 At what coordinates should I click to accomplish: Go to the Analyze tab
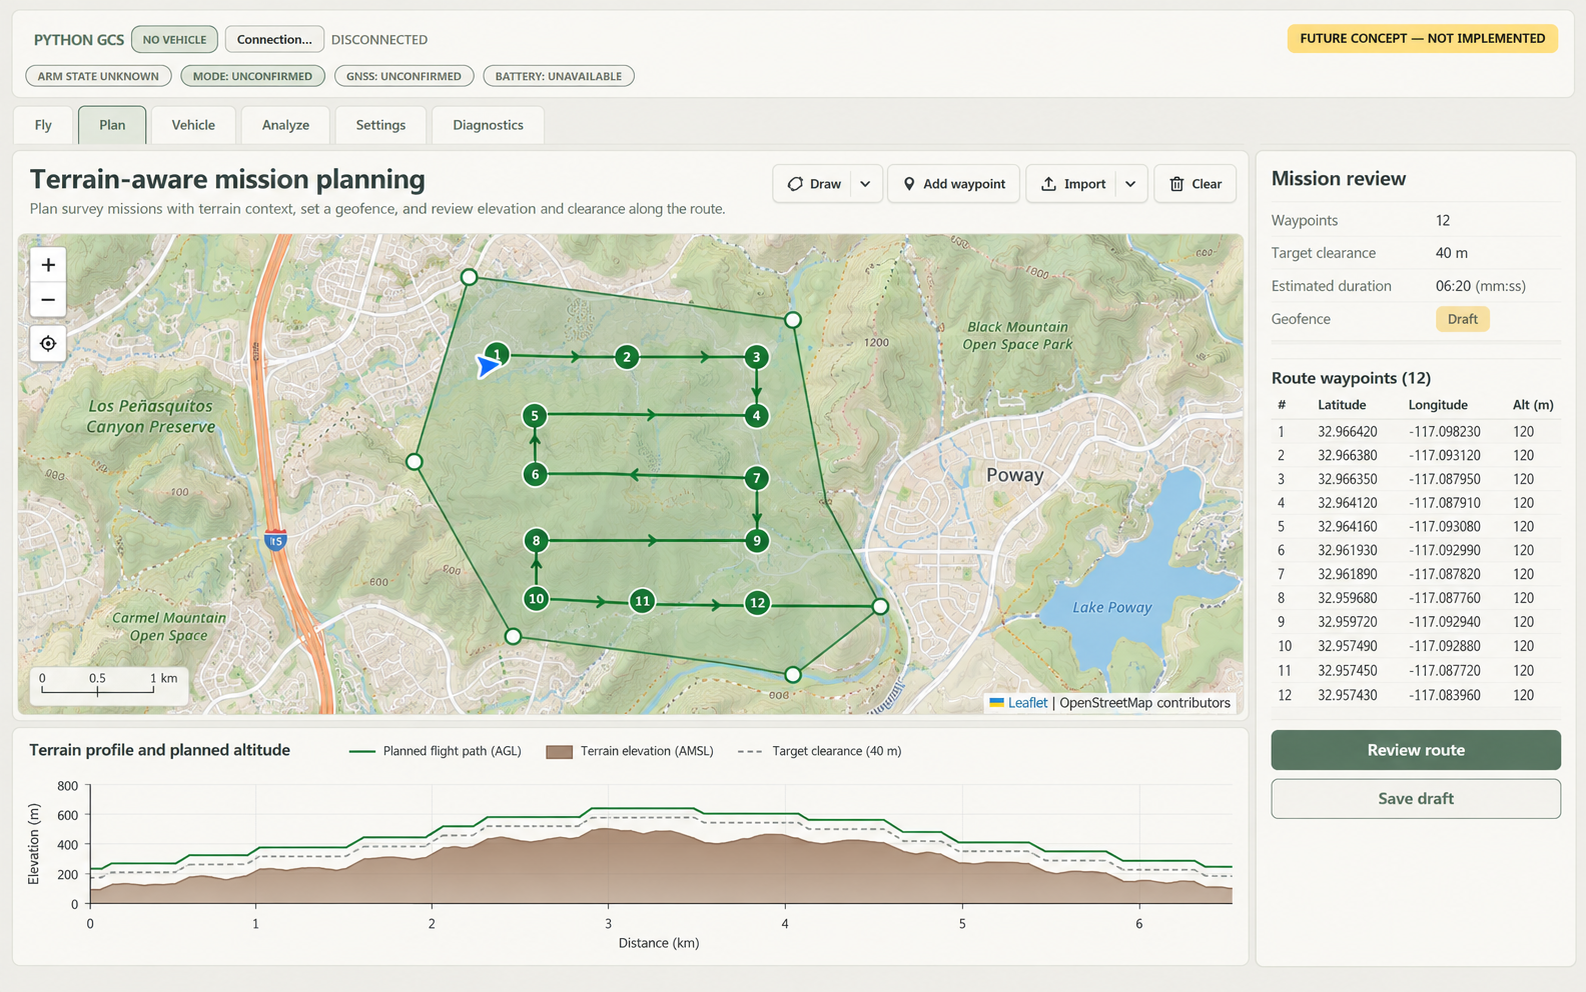[x=285, y=125]
